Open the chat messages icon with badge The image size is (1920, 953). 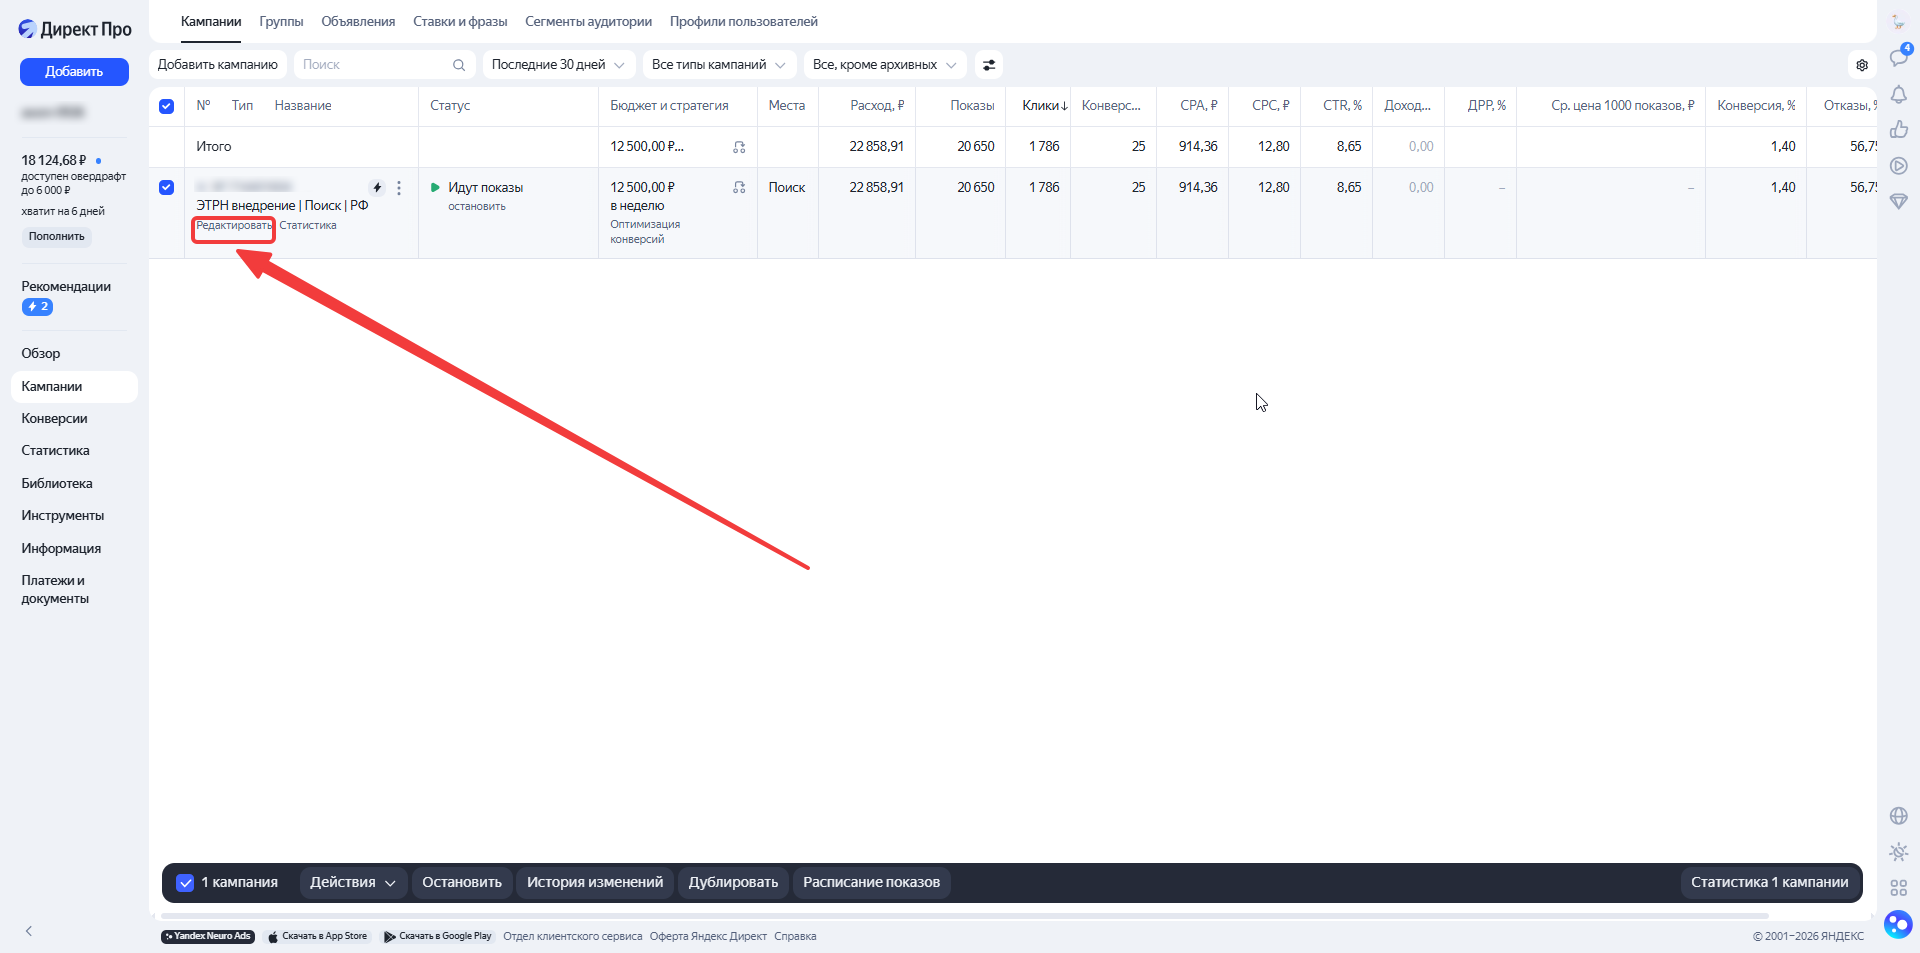coord(1898,58)
